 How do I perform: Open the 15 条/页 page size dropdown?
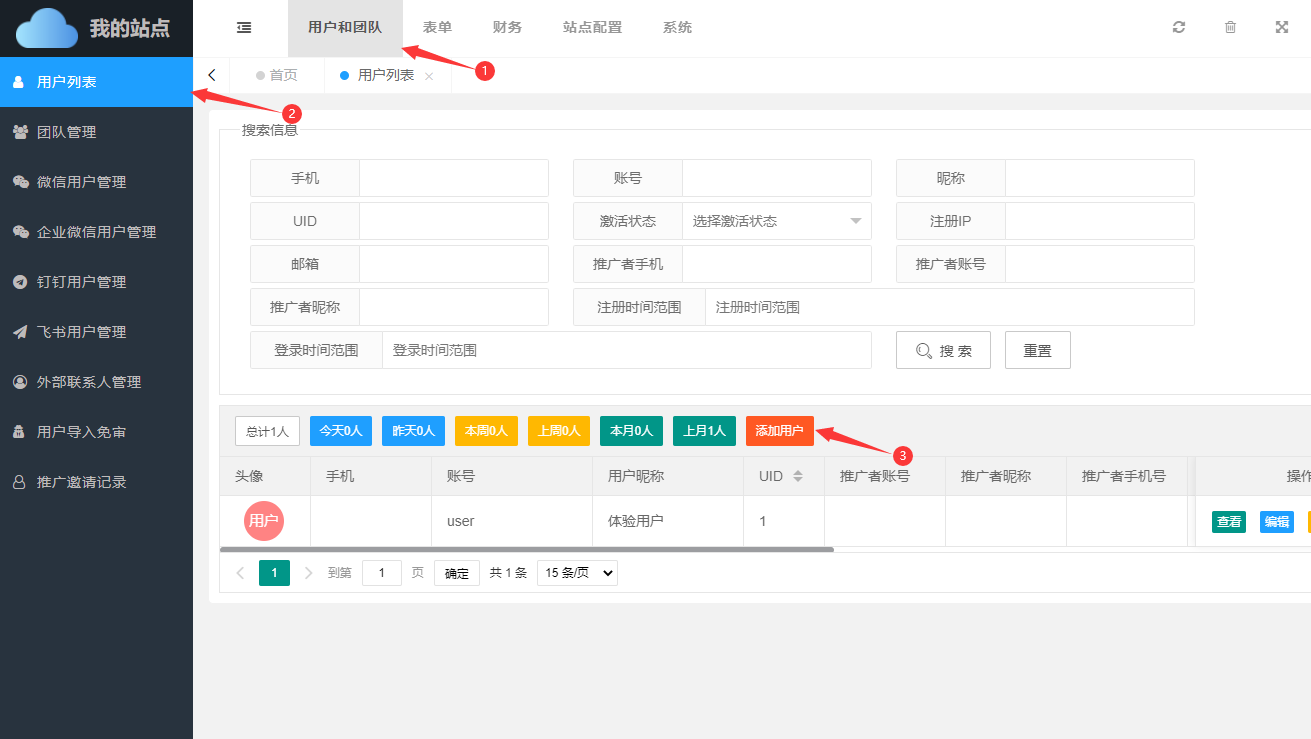click(x=577, y=573)
